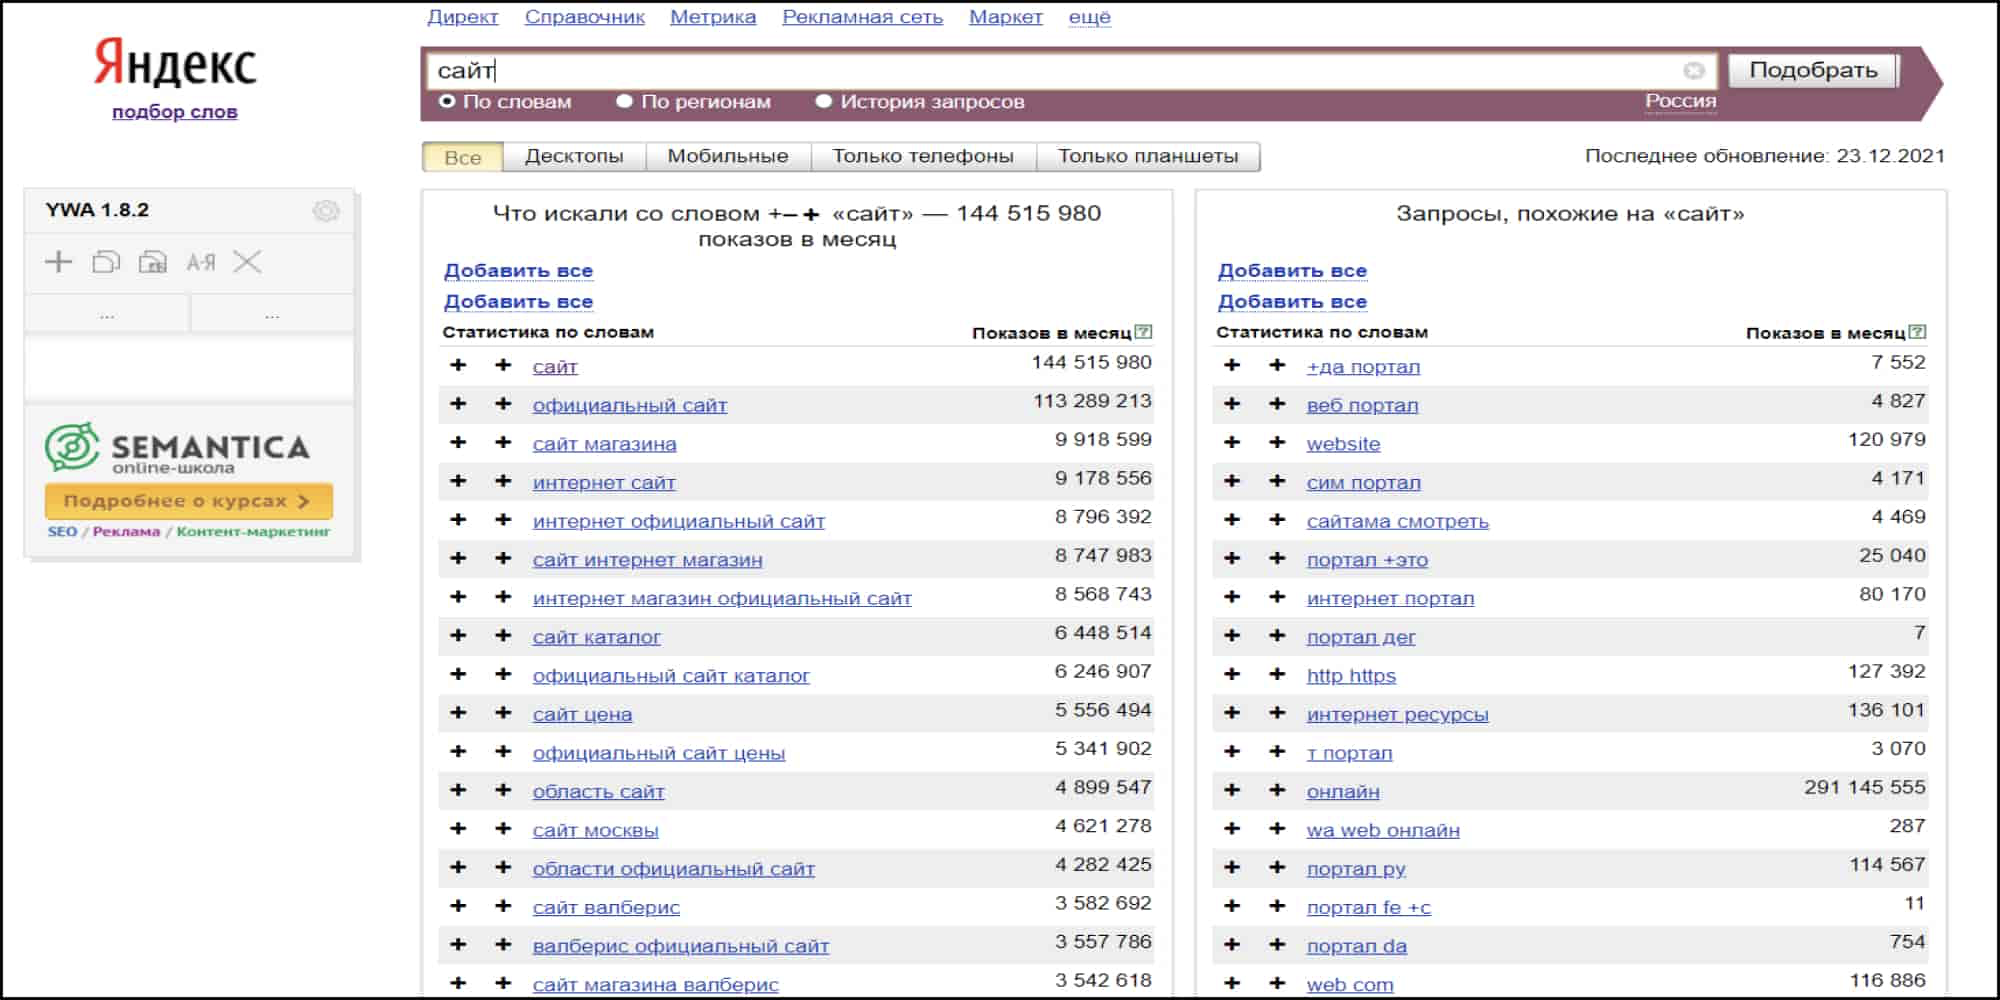Select the 'История запросов' radio button
This screenshot has width=2000, height=1000.
(824, 101)
